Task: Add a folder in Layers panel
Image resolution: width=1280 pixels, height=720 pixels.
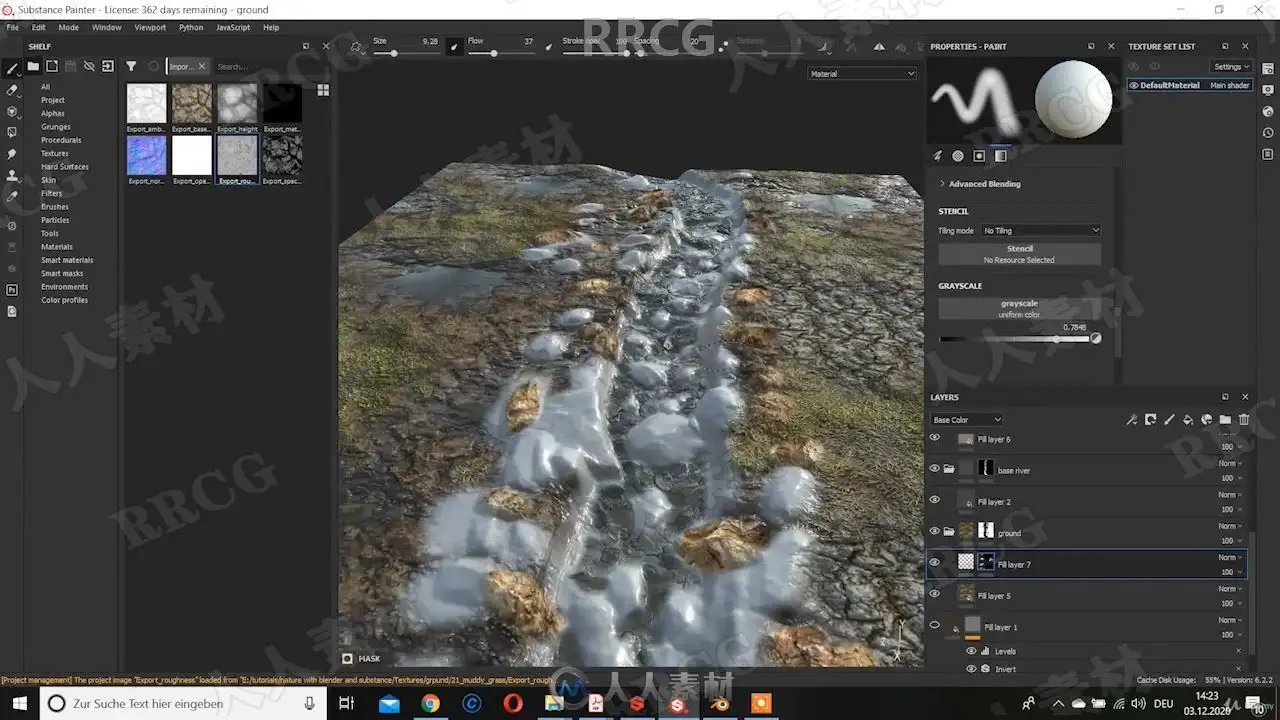Action: [x=1225, y=420]
